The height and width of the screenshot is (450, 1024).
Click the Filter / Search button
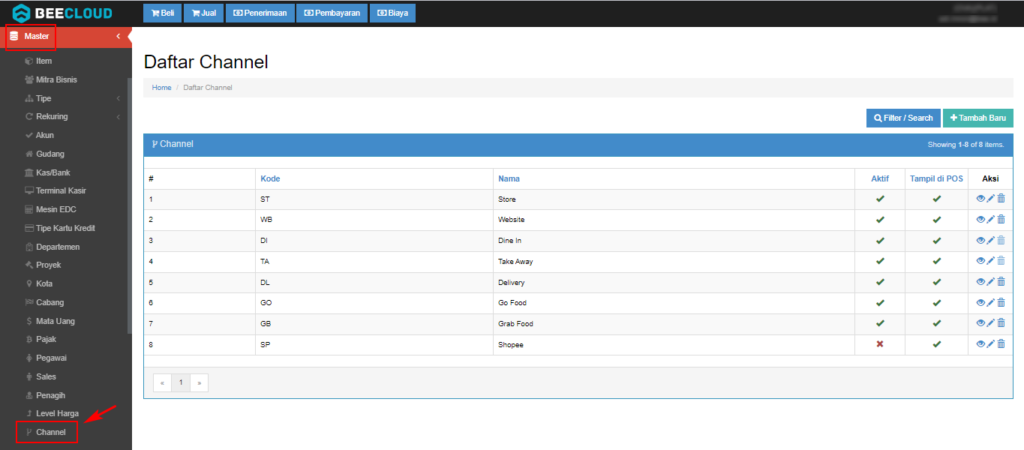903,118
